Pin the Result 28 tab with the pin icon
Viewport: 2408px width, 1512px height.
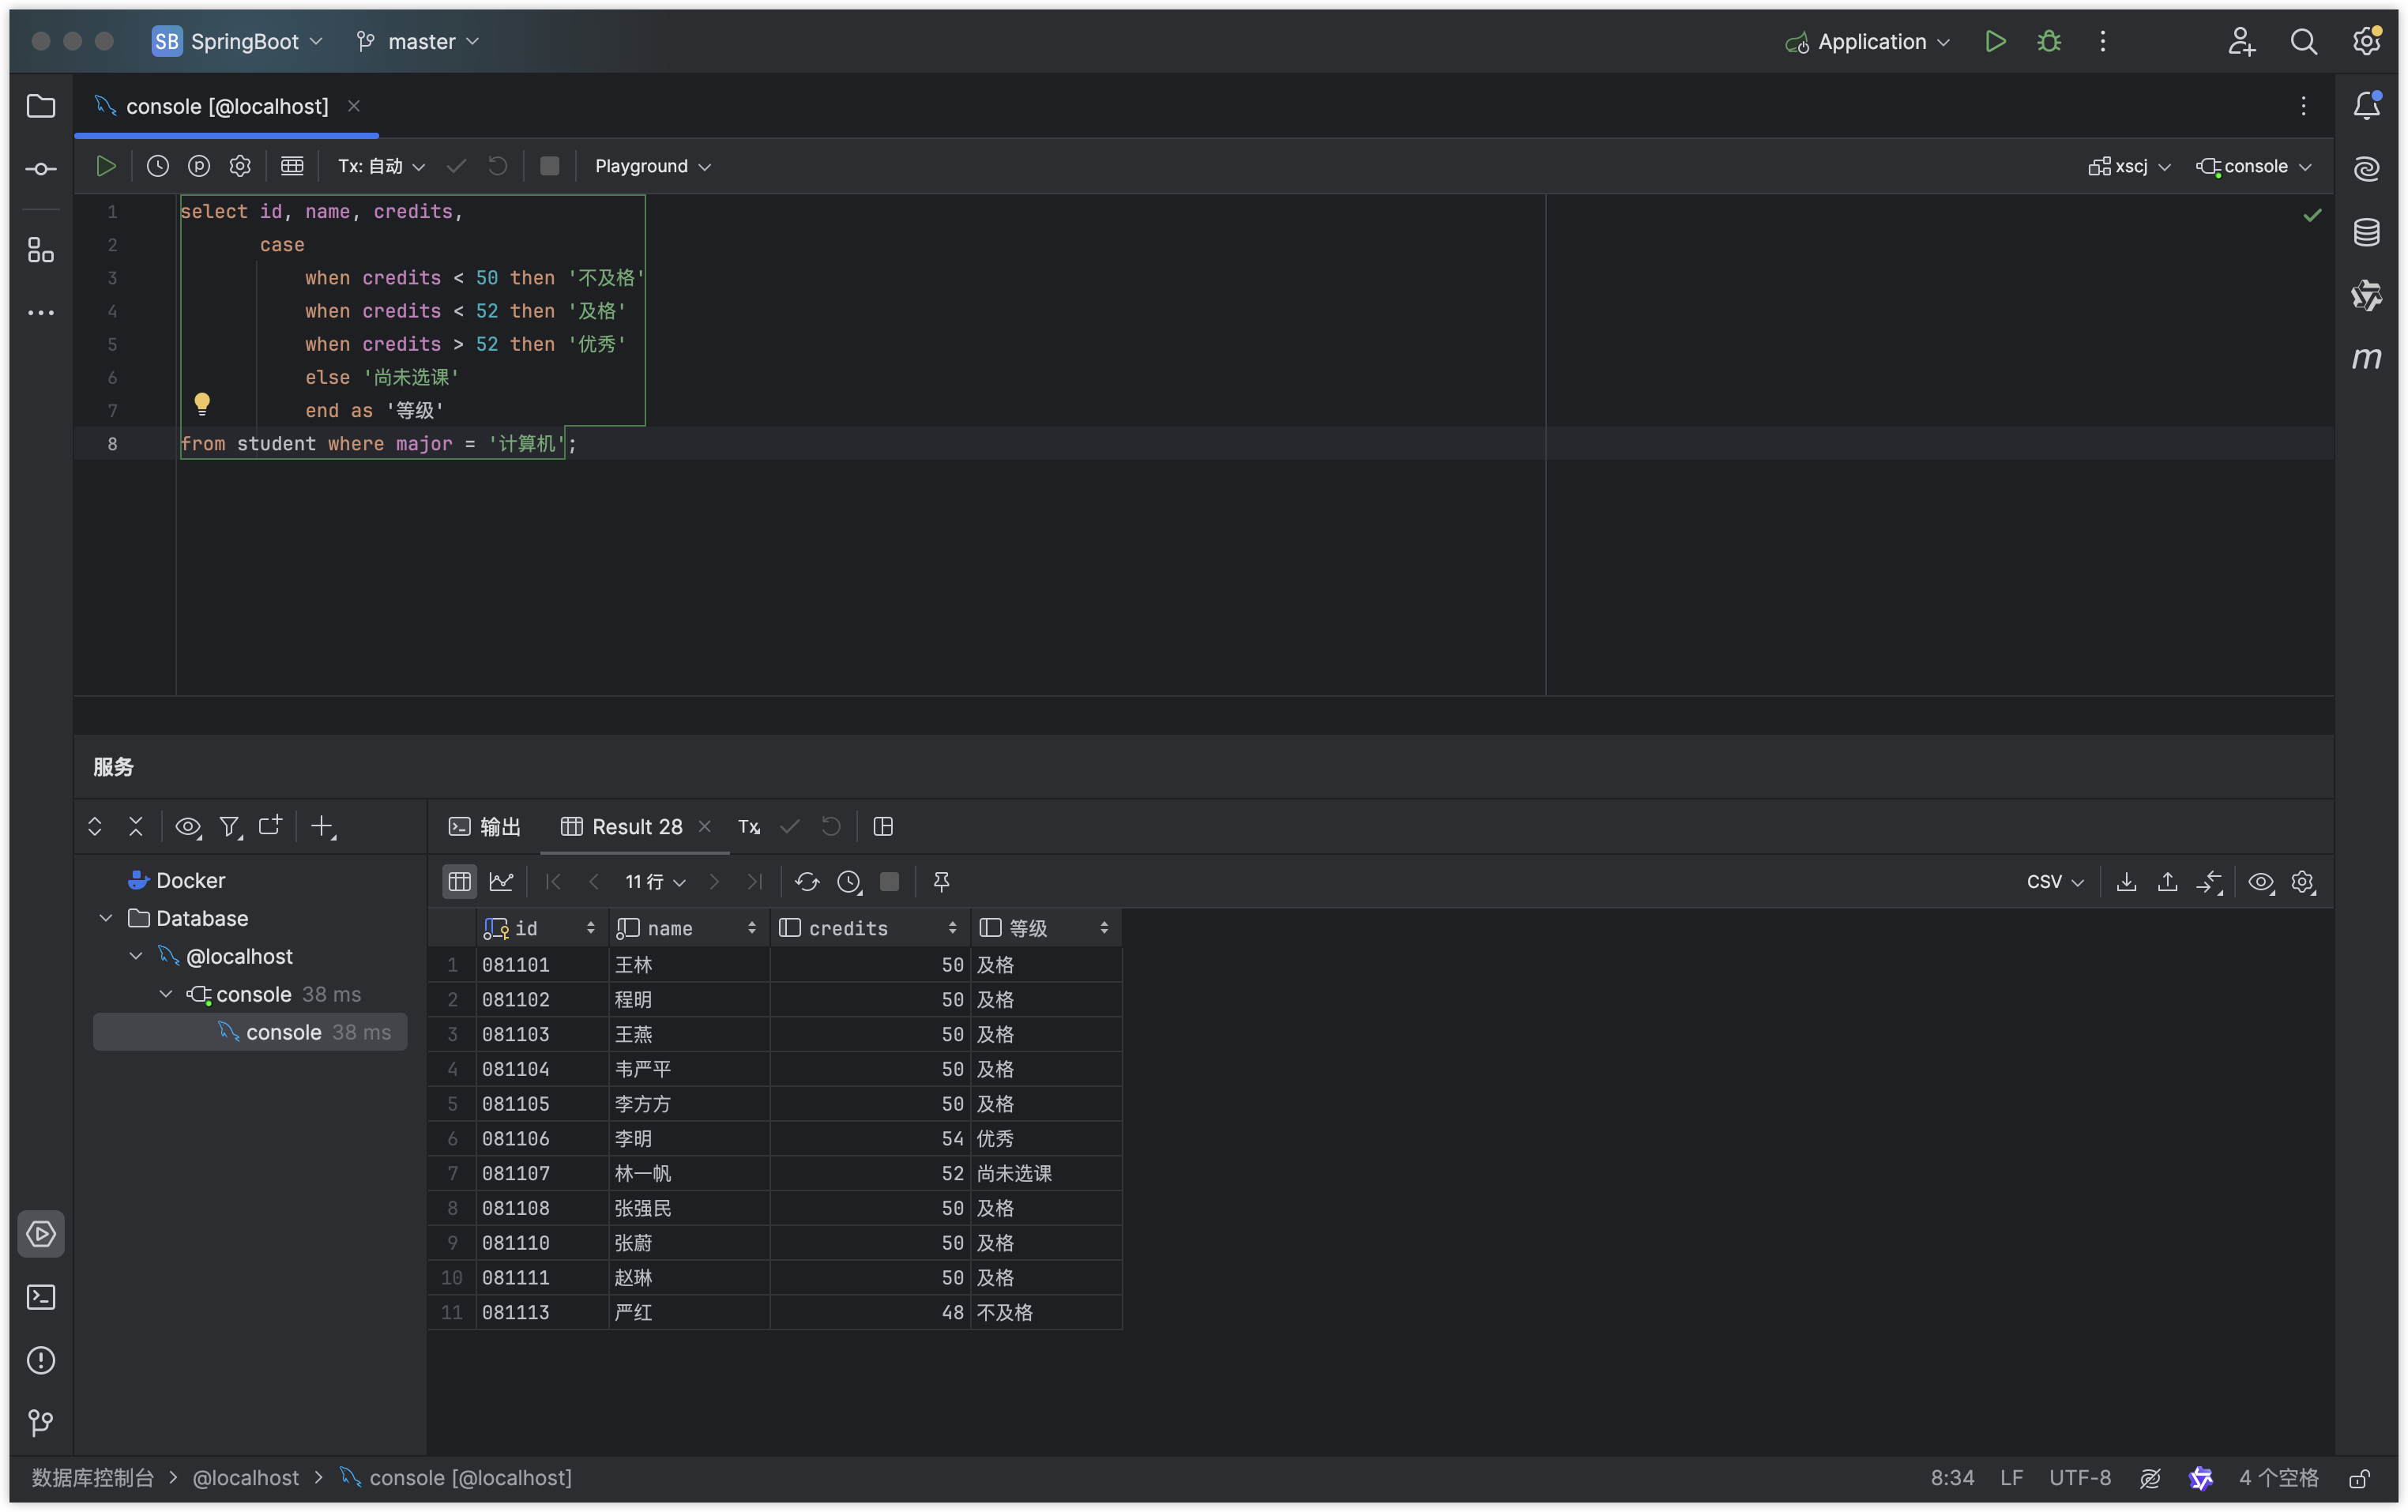pyautogui.click(x=941, y=881)
